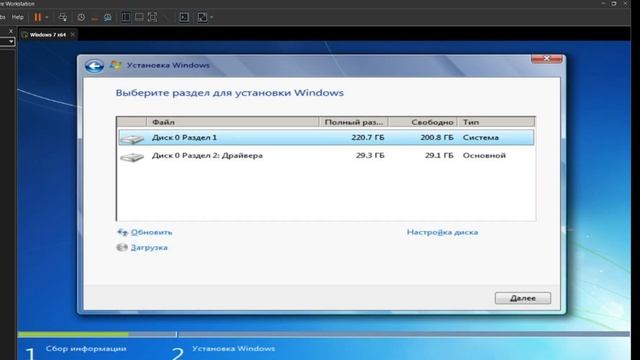The width and height of the screenshot is (640, 360).
Task: Click the 29.3 ГБ size value
Action: tap(370, 156)
